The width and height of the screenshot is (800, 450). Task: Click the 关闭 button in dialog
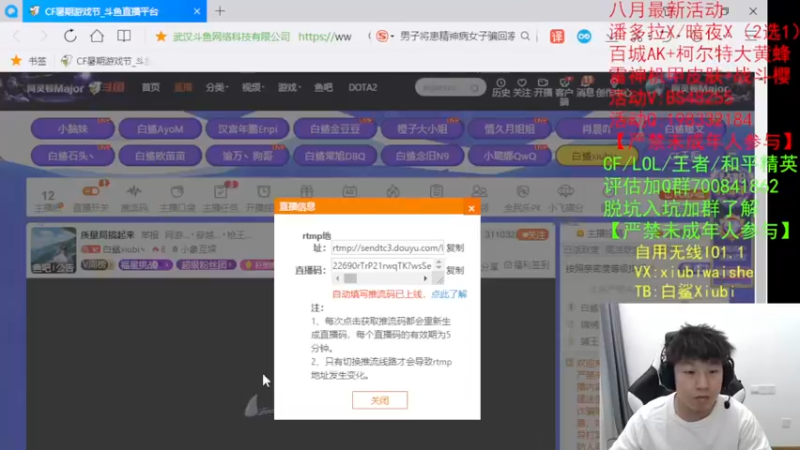click(380, 401)
